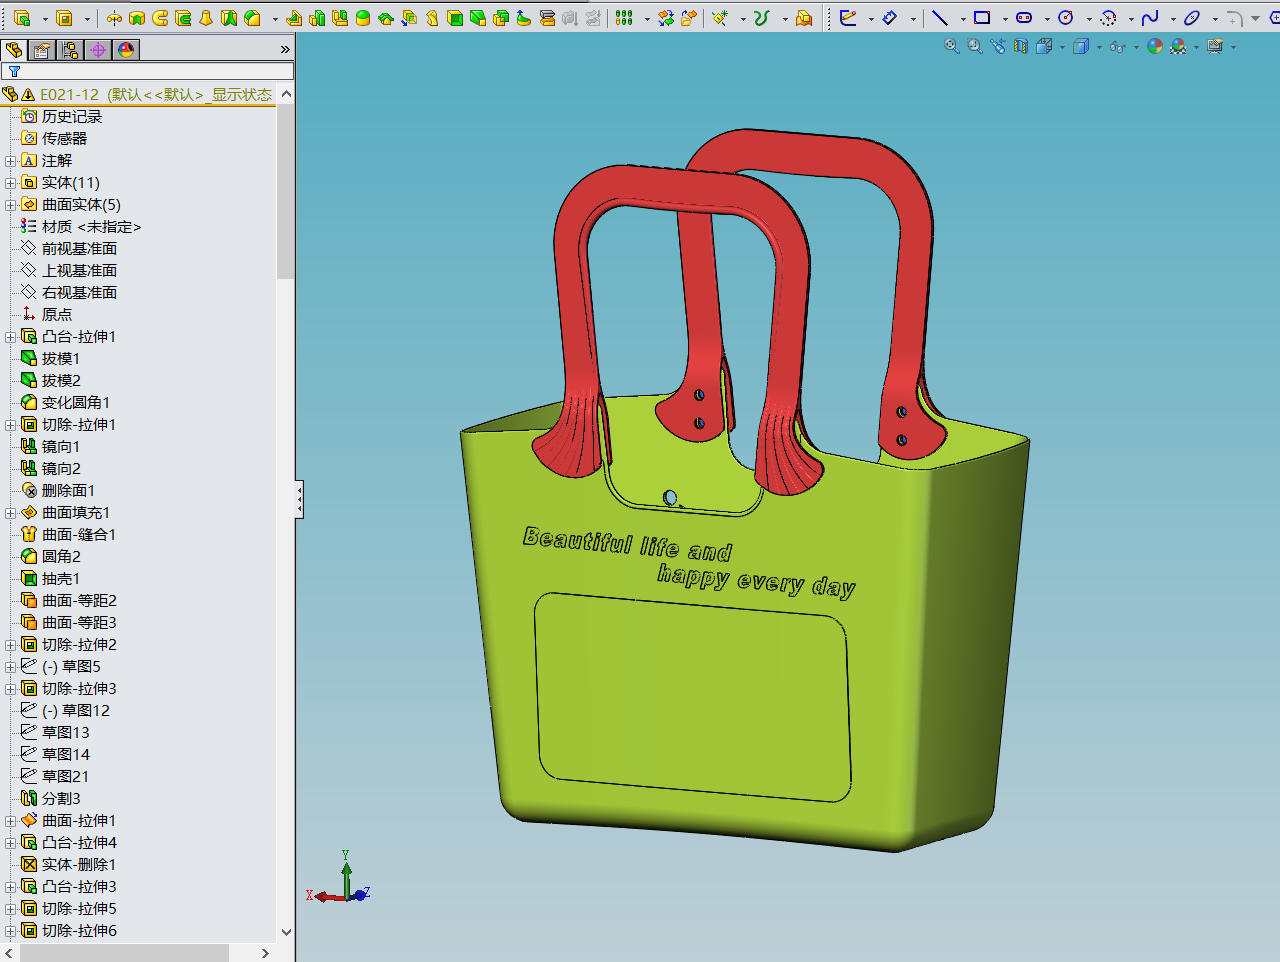Expand the 凸台-拉伸1 feature
Image resolution: width=1280 pixels, height=962 pixels.
click(x=11, y=337)
